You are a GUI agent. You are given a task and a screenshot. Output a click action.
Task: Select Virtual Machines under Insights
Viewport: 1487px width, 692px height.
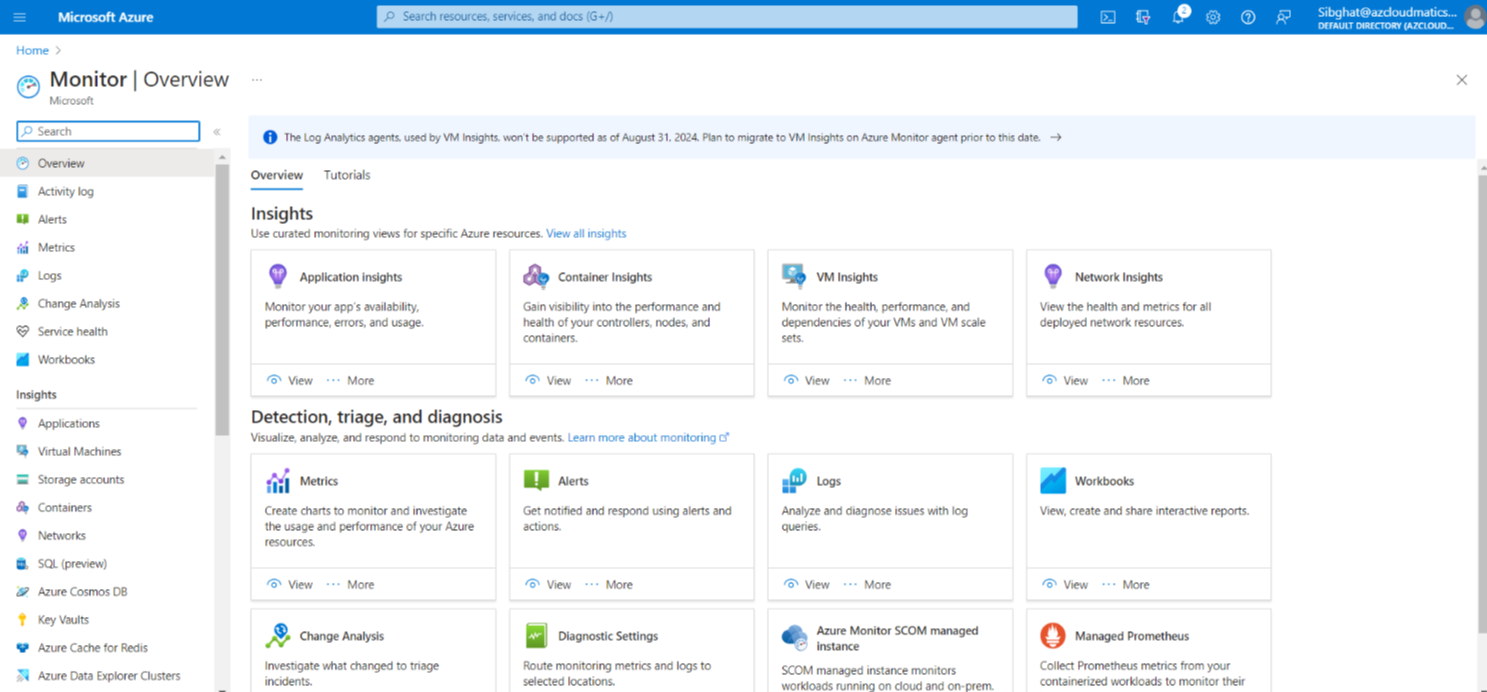(x=80, y=451)
